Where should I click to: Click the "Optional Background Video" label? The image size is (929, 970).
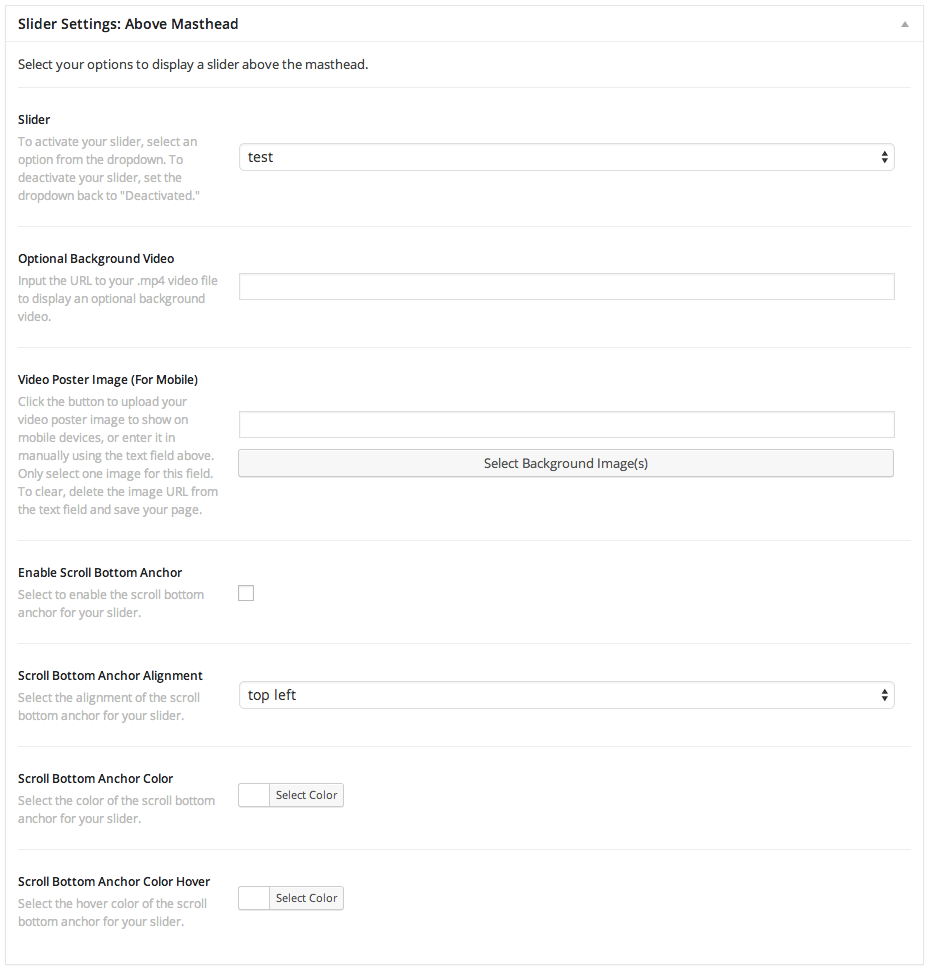pos(96,259)
